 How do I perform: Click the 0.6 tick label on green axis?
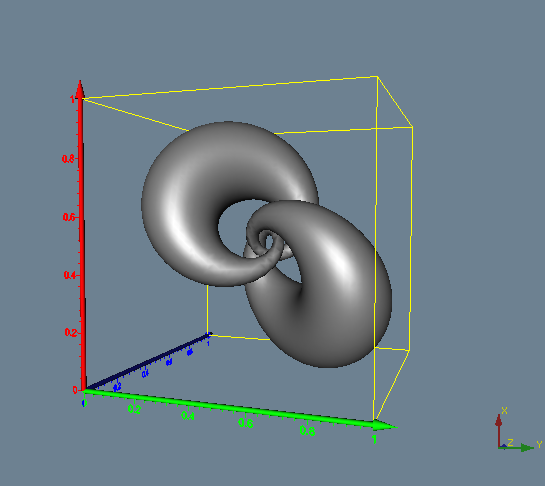click(x=245, y=423)
